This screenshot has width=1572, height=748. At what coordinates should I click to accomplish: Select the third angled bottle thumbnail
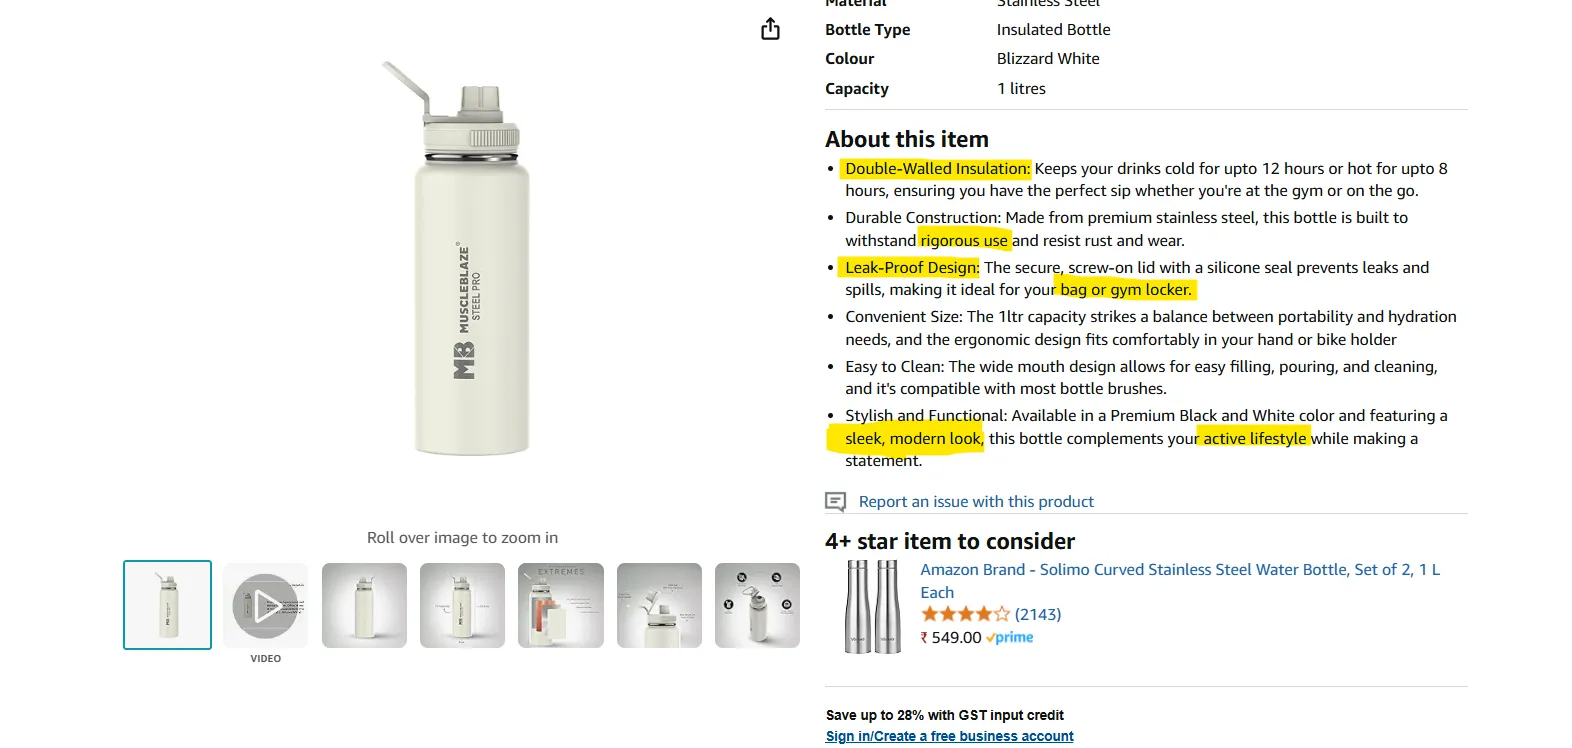(x=364, y=604)
